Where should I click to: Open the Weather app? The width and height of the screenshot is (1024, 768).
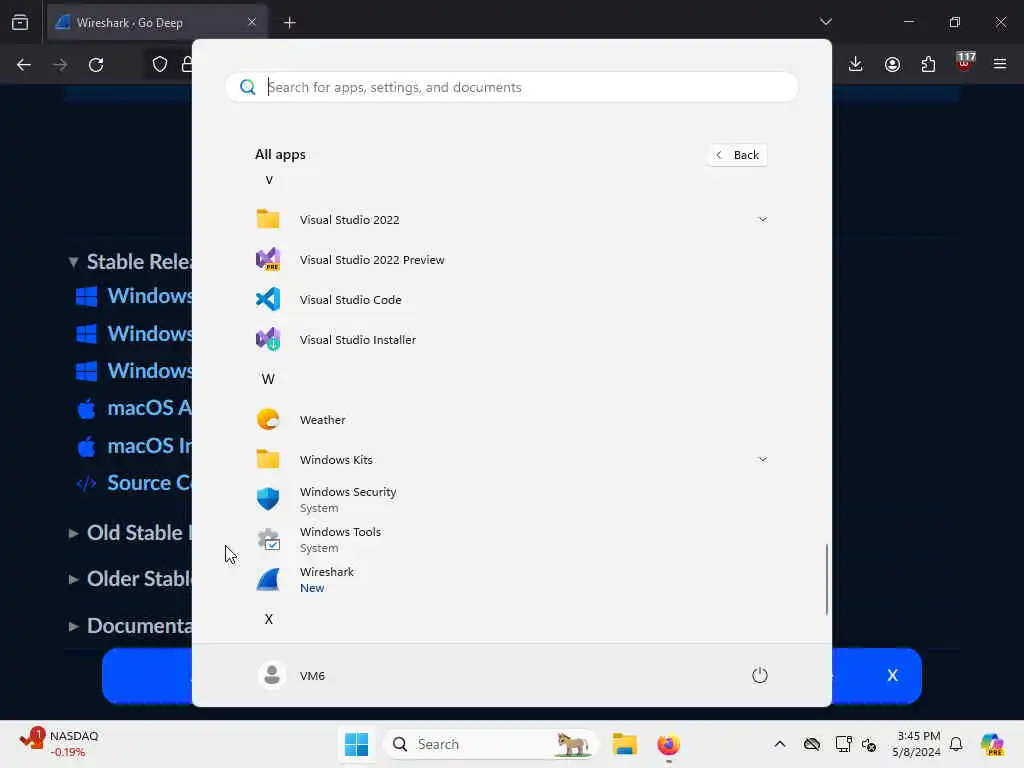click(x=511, y=419)
